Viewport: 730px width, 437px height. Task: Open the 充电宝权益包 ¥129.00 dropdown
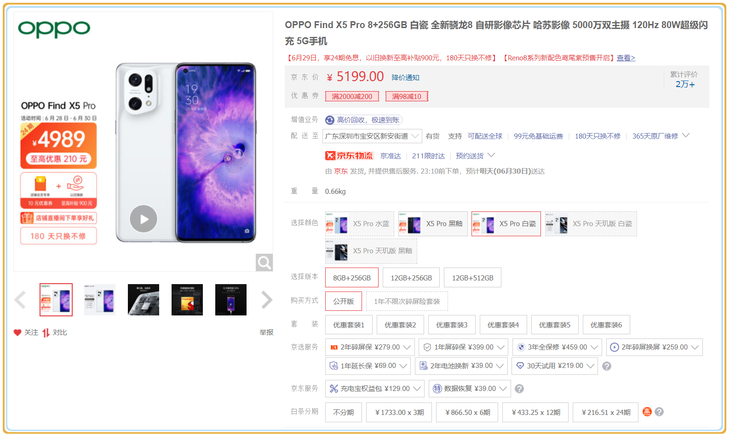[x=374, y=389]
